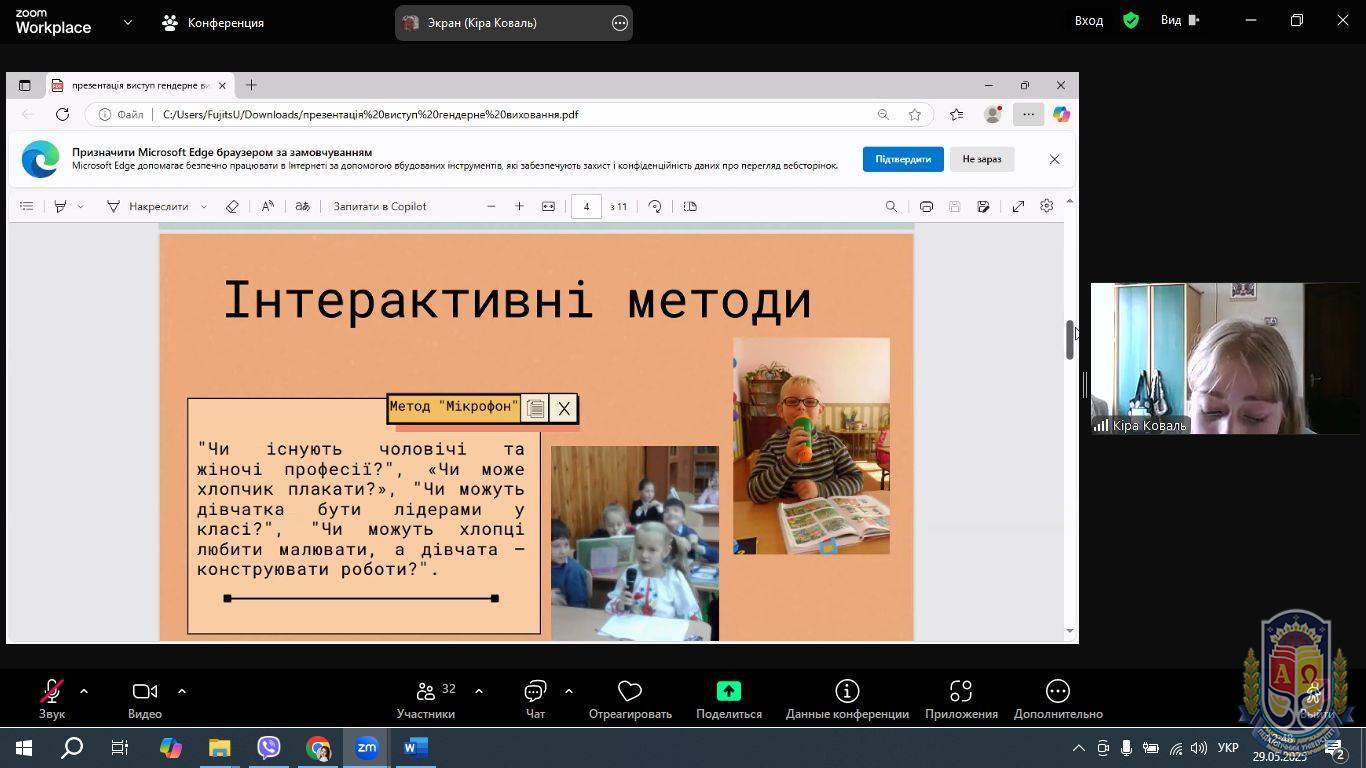
Task: Rotate the PDF page
Action: [x=655, y=206]
